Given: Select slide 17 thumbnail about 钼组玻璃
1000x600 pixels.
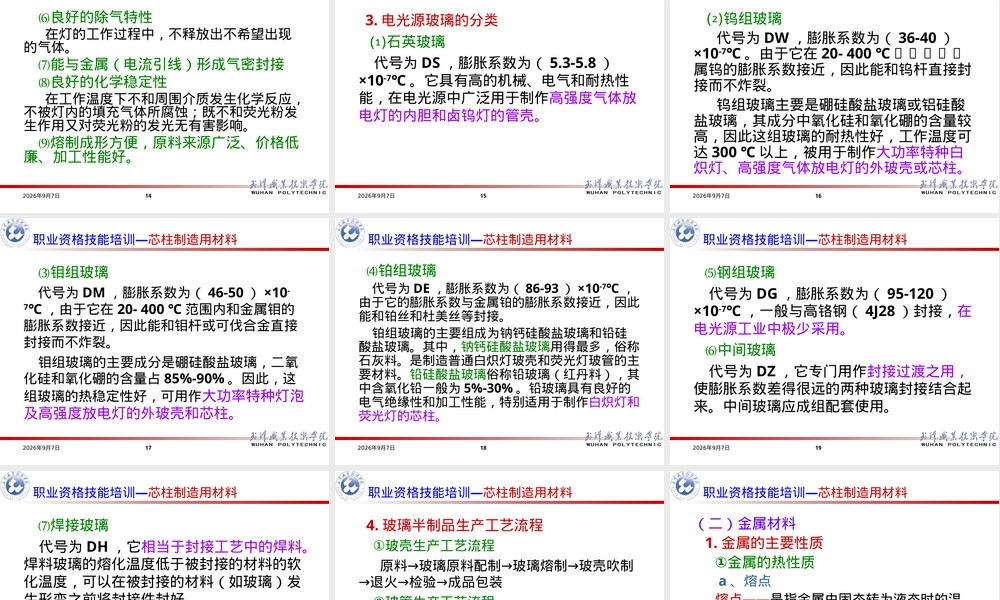Looking at the screenshot, I should pyautogui.click(x=164, y=340).
